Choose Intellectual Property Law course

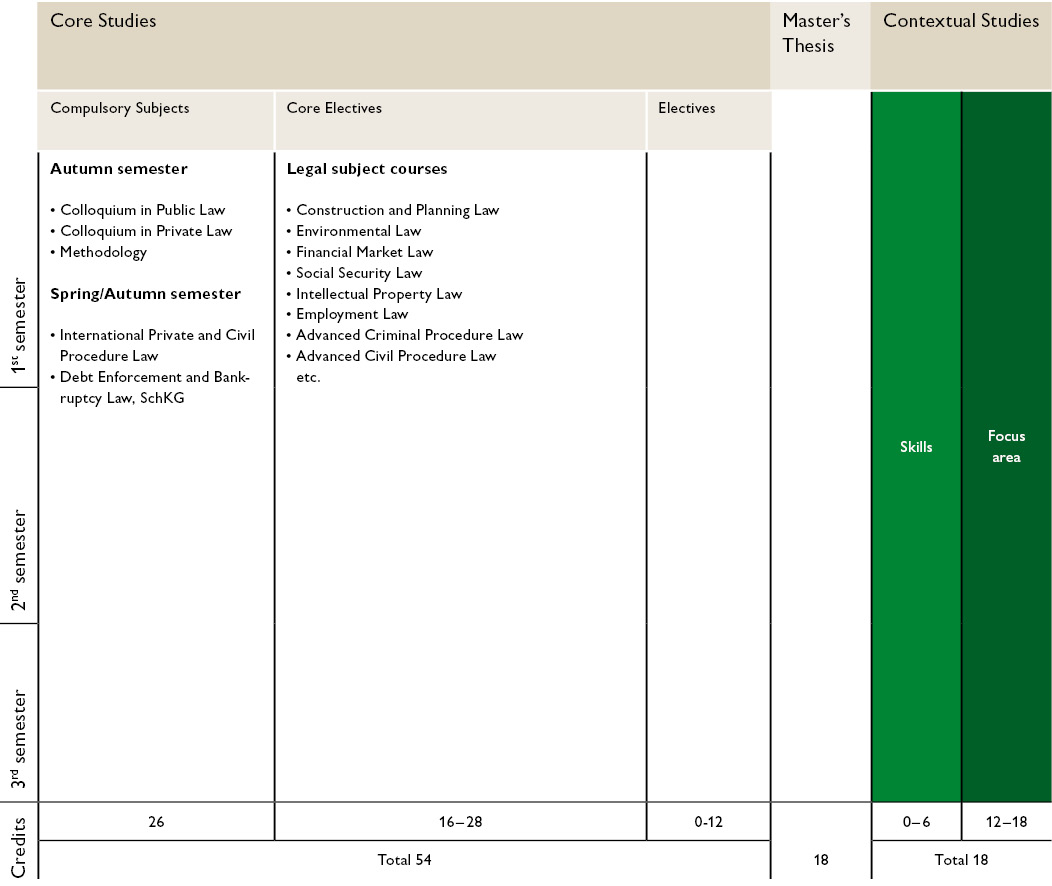pyautogui.click(x=379, y=294)
